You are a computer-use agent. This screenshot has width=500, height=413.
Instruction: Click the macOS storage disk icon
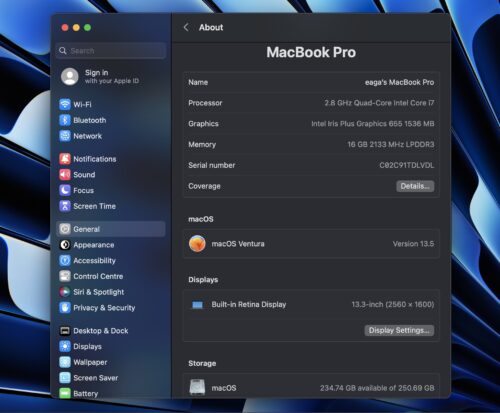[x=197, y=387]
